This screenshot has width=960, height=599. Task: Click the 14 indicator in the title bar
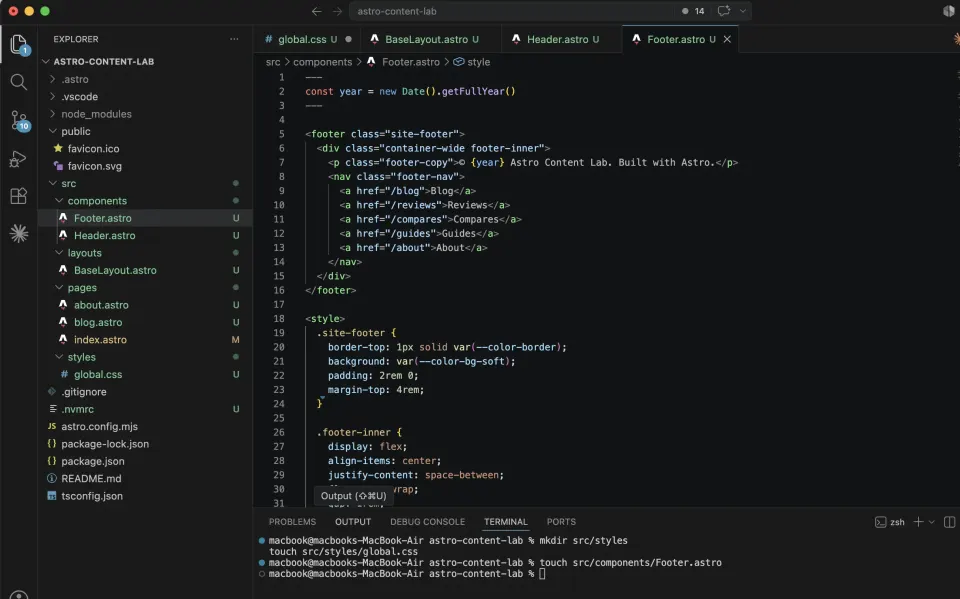(693, 11)
